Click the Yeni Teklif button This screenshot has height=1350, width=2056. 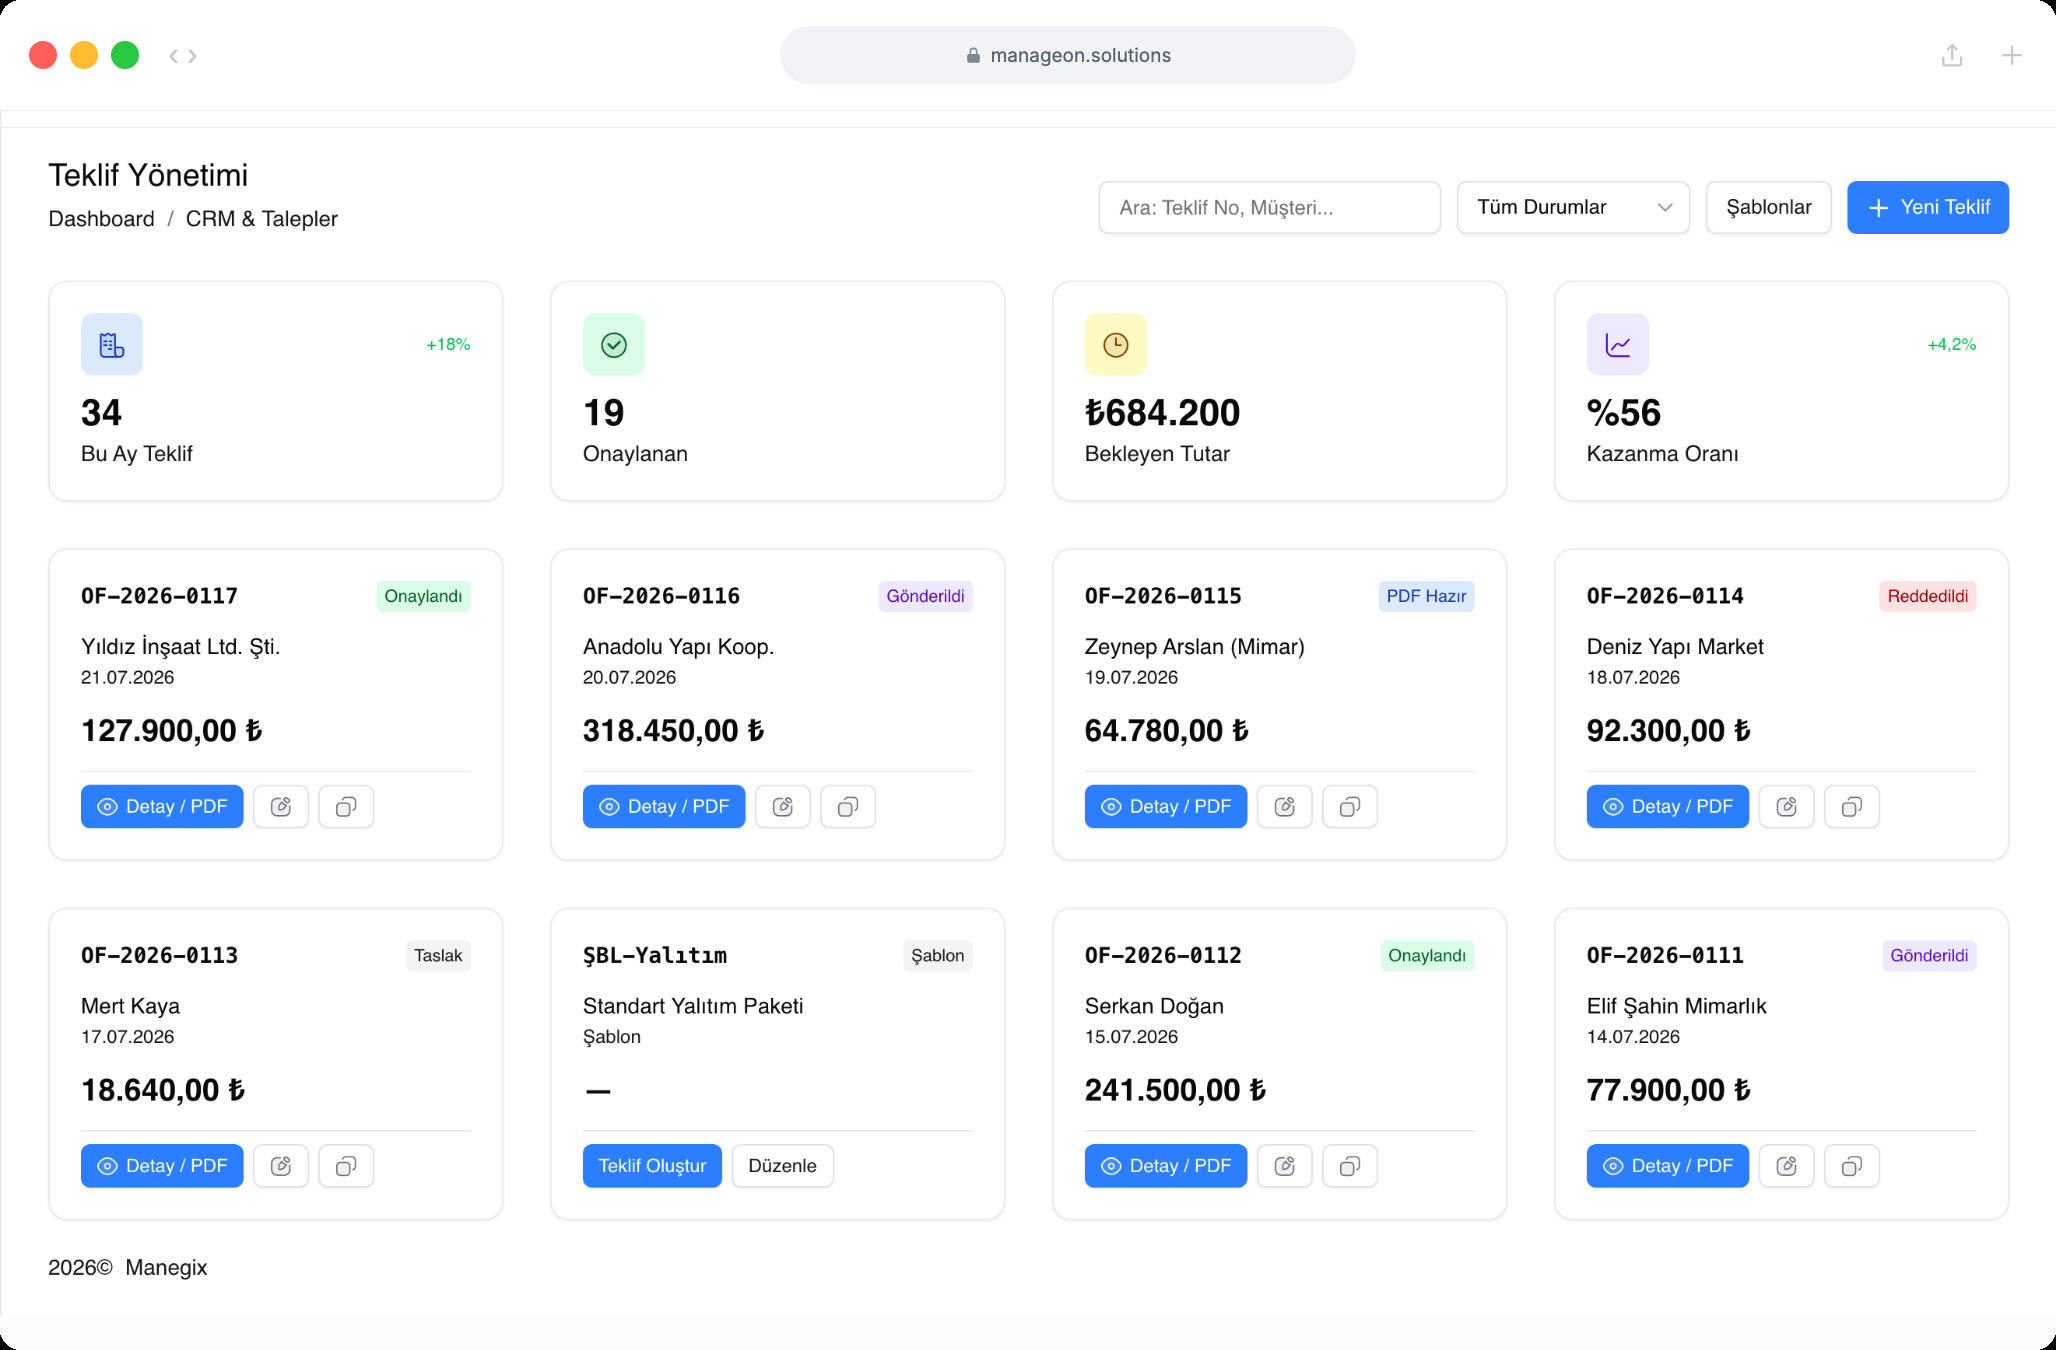(x=1928, y=207)
